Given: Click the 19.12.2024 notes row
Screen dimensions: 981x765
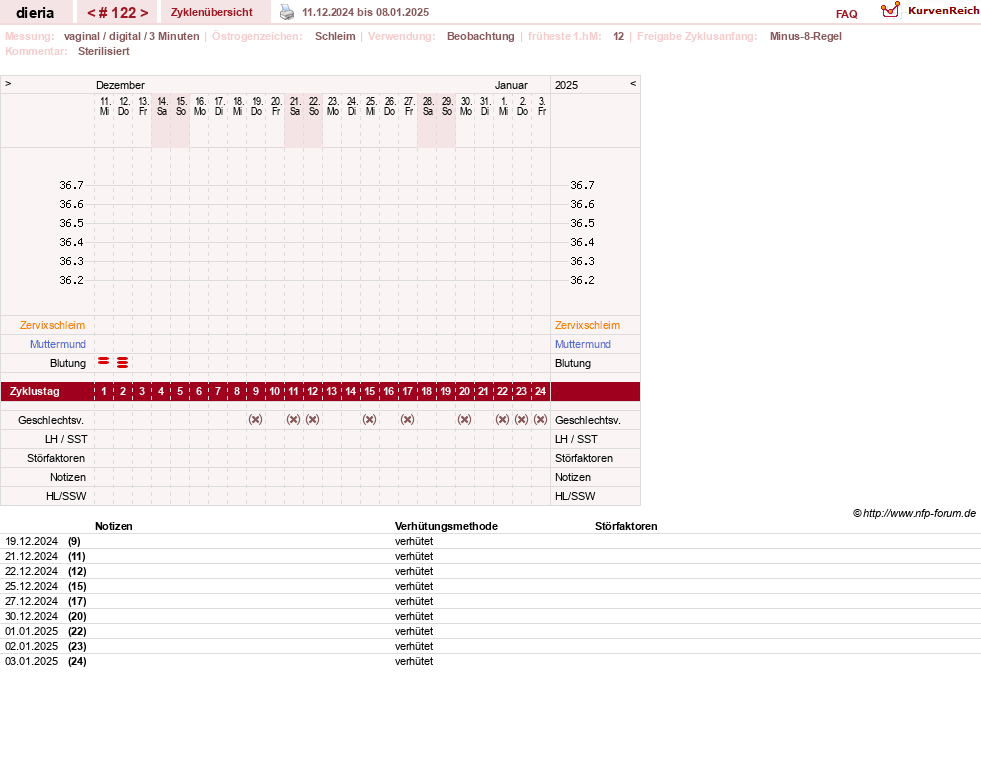Looking at the screenshot, I should pyautogui.click(x=490, y=542).
